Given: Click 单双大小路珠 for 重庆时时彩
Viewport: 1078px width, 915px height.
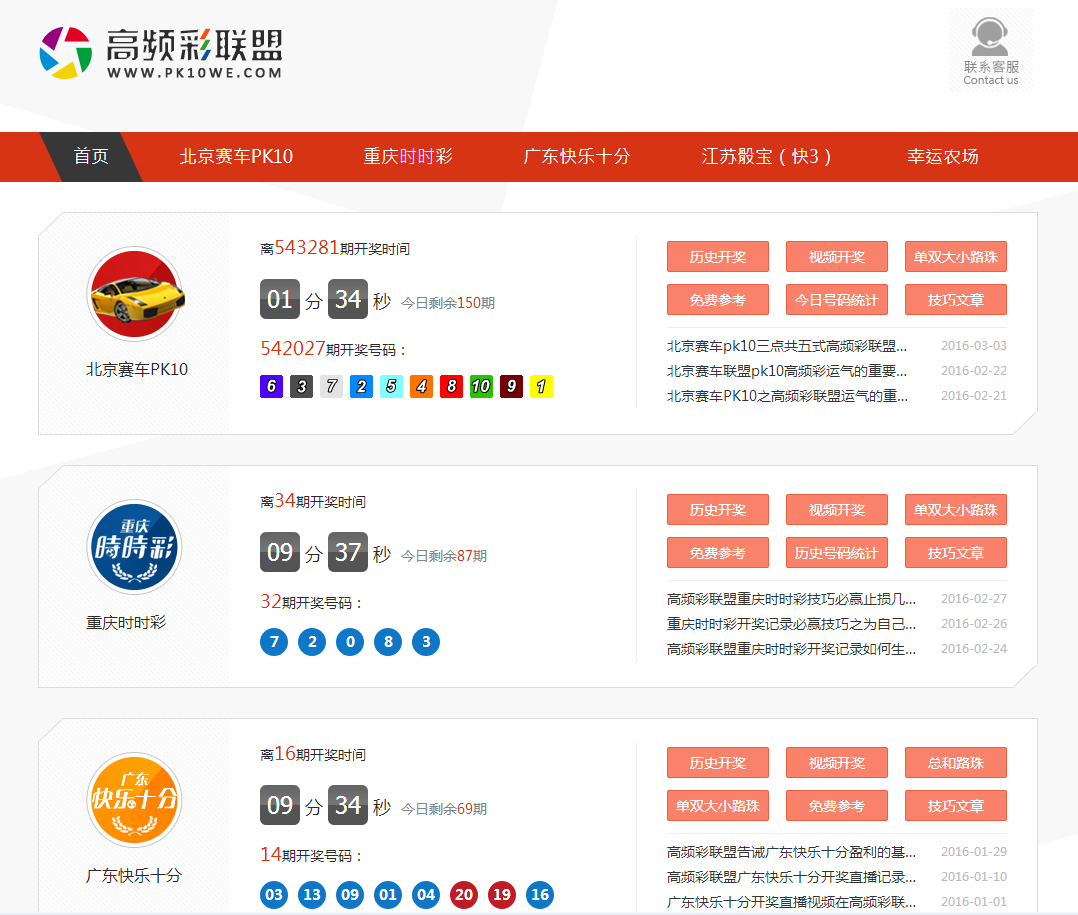Looking at the screenshot, I should tap(956, 509).
